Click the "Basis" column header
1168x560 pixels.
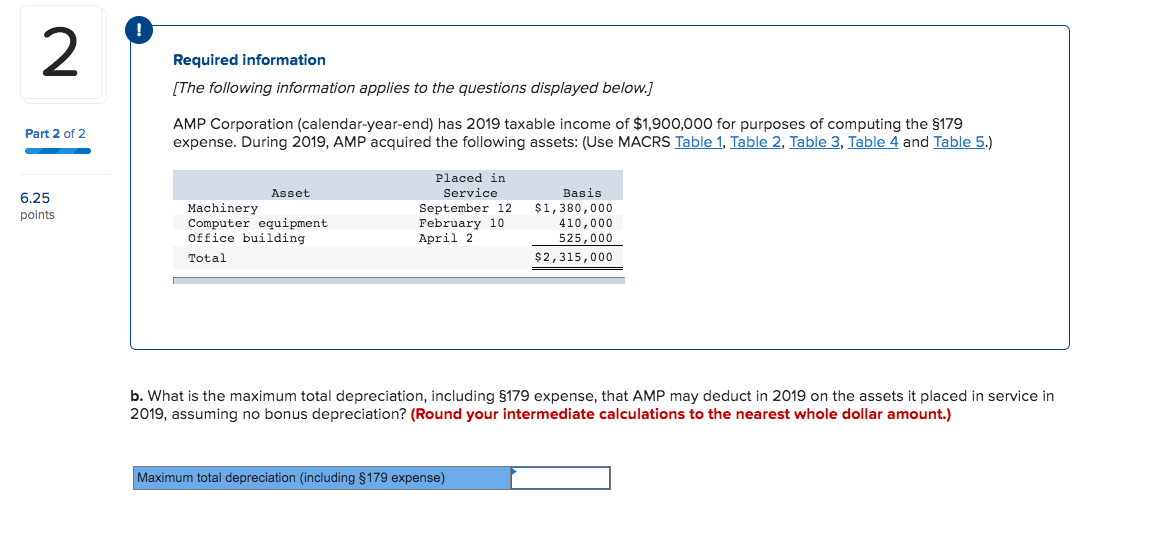582,194
